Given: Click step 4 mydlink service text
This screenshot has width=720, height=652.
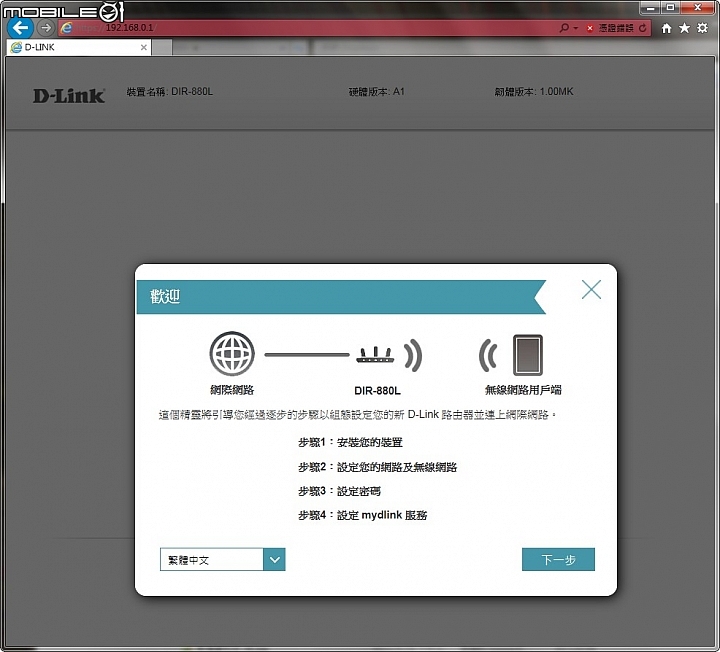Looking at the screenshot, I should (x=363, y=515).
